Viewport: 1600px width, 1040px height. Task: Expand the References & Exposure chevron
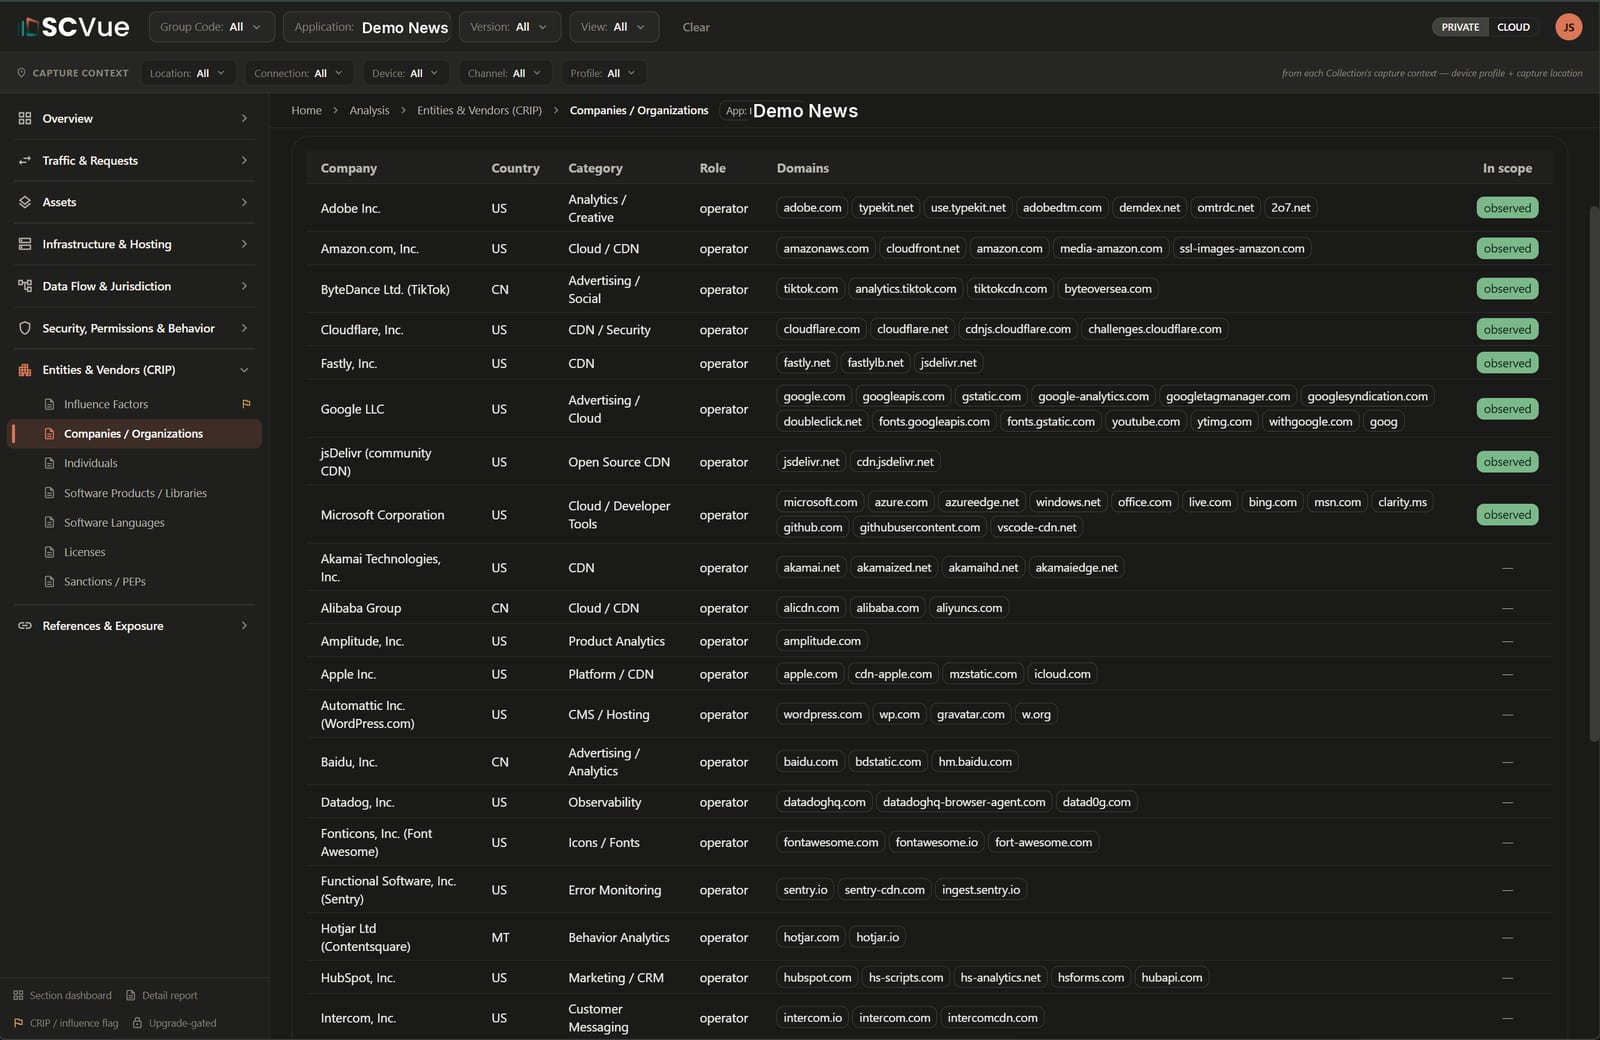(244, 626)
